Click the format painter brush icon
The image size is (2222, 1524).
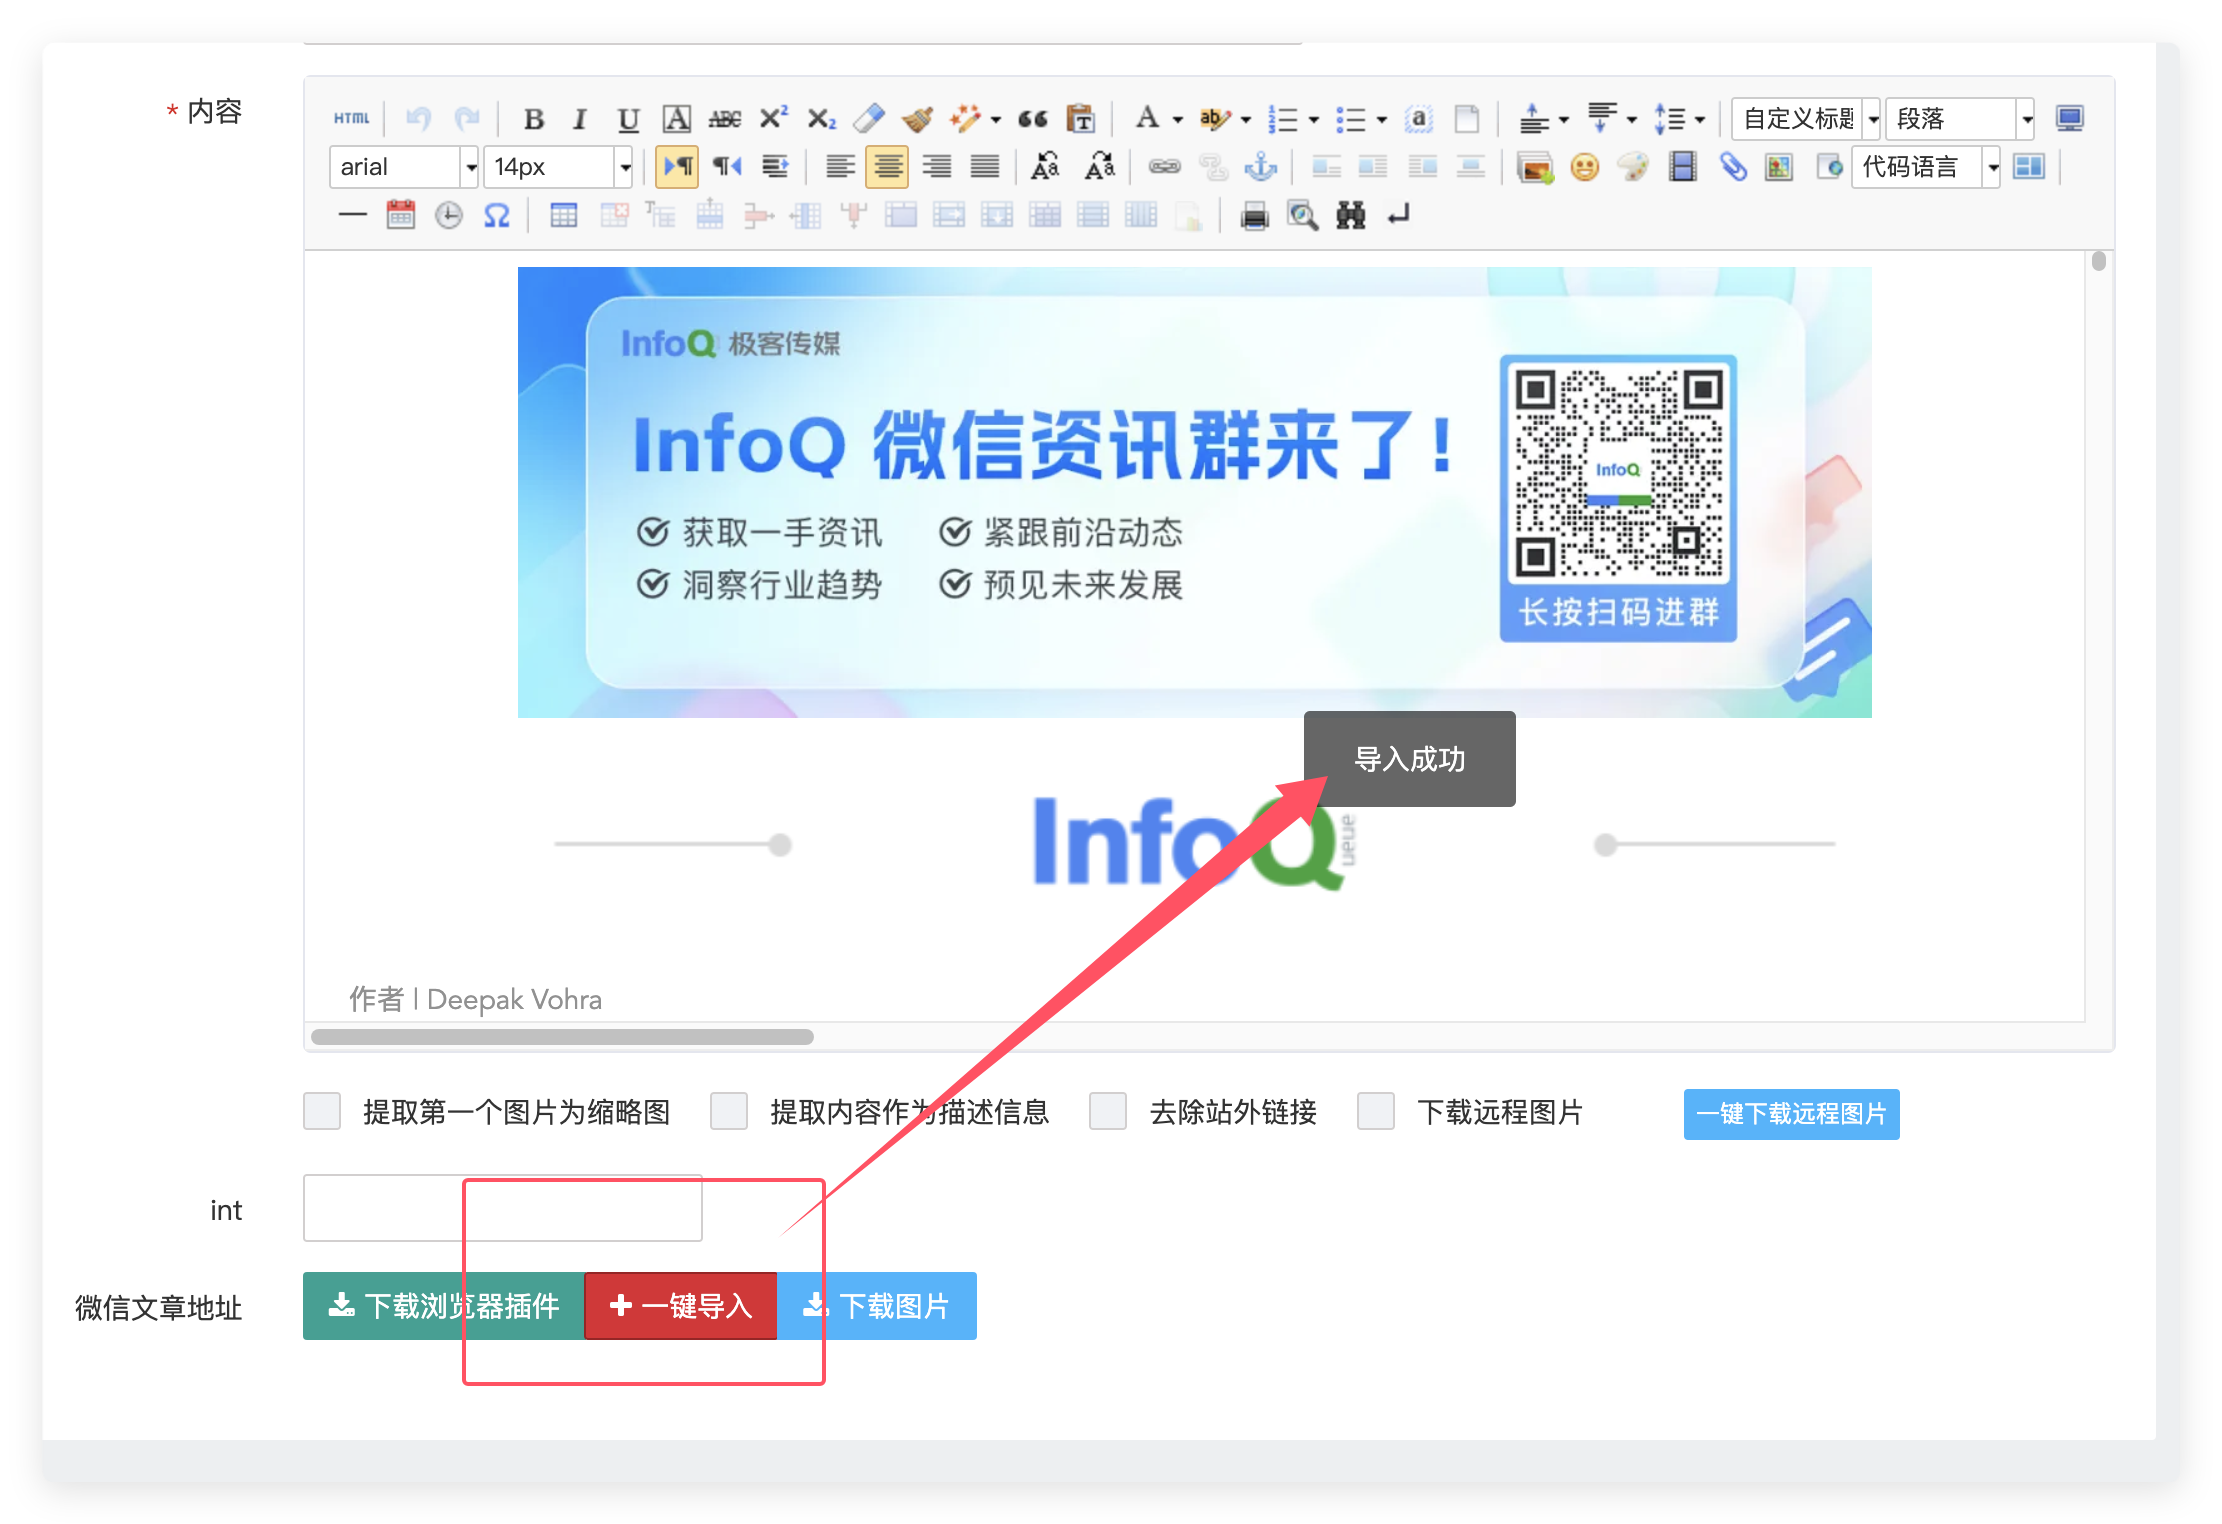[x=917, y=119]
